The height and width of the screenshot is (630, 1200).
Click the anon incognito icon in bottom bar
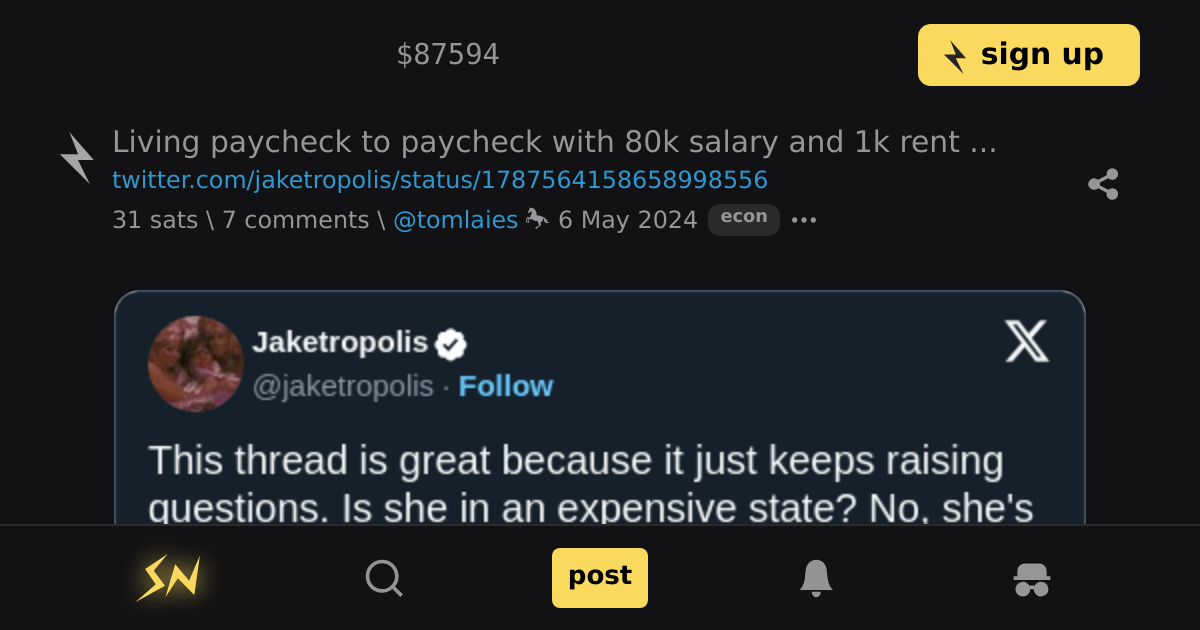1032,578
